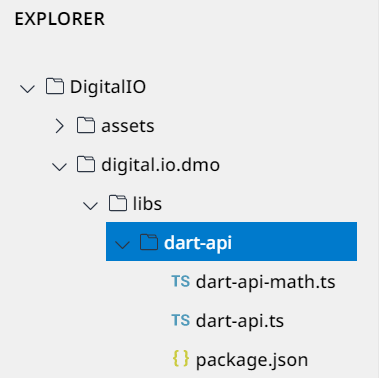Click TS icon beside dart-api-math.ts
Image resolution: width=379 pixels, height=378 pixels.
coord(181,281)
